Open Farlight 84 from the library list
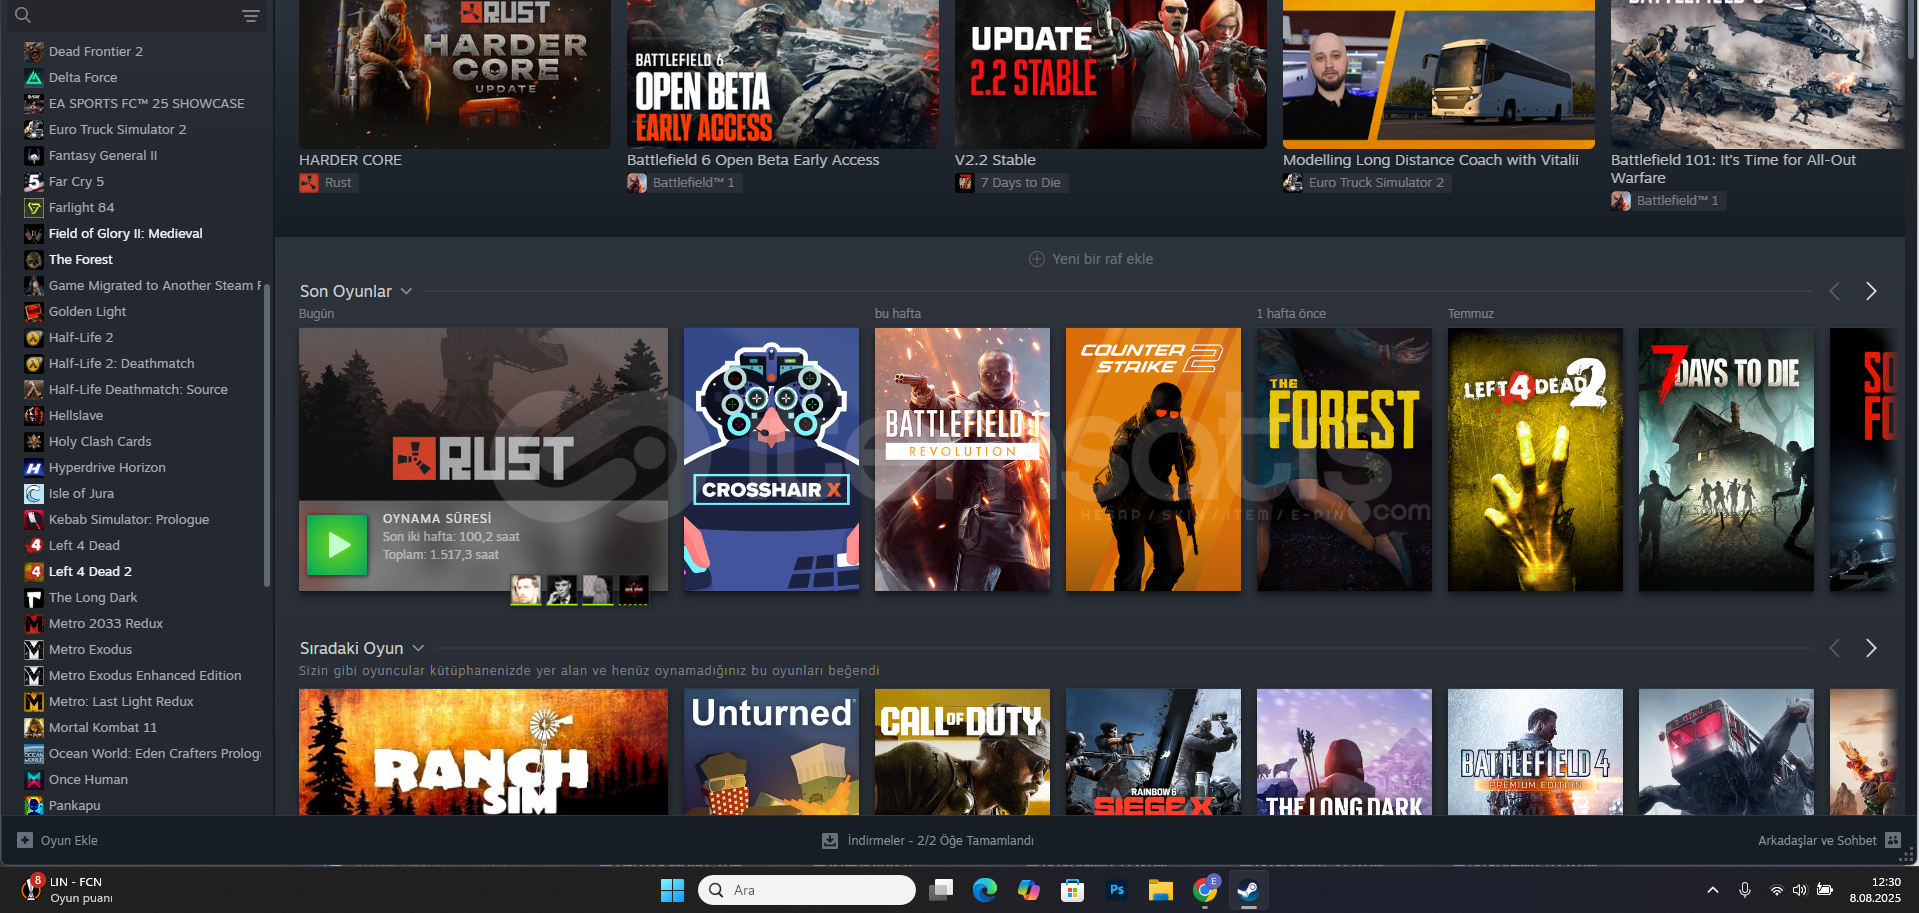Screen dimensions: 1919x913 click(x=81, y=207)
